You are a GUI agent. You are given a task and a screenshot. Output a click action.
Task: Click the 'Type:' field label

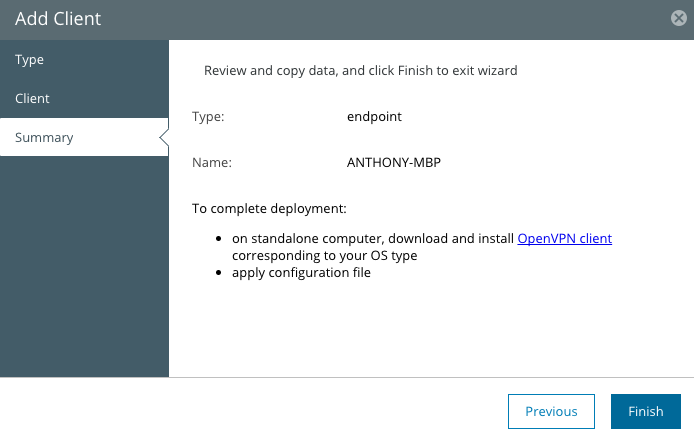(208, 117)
